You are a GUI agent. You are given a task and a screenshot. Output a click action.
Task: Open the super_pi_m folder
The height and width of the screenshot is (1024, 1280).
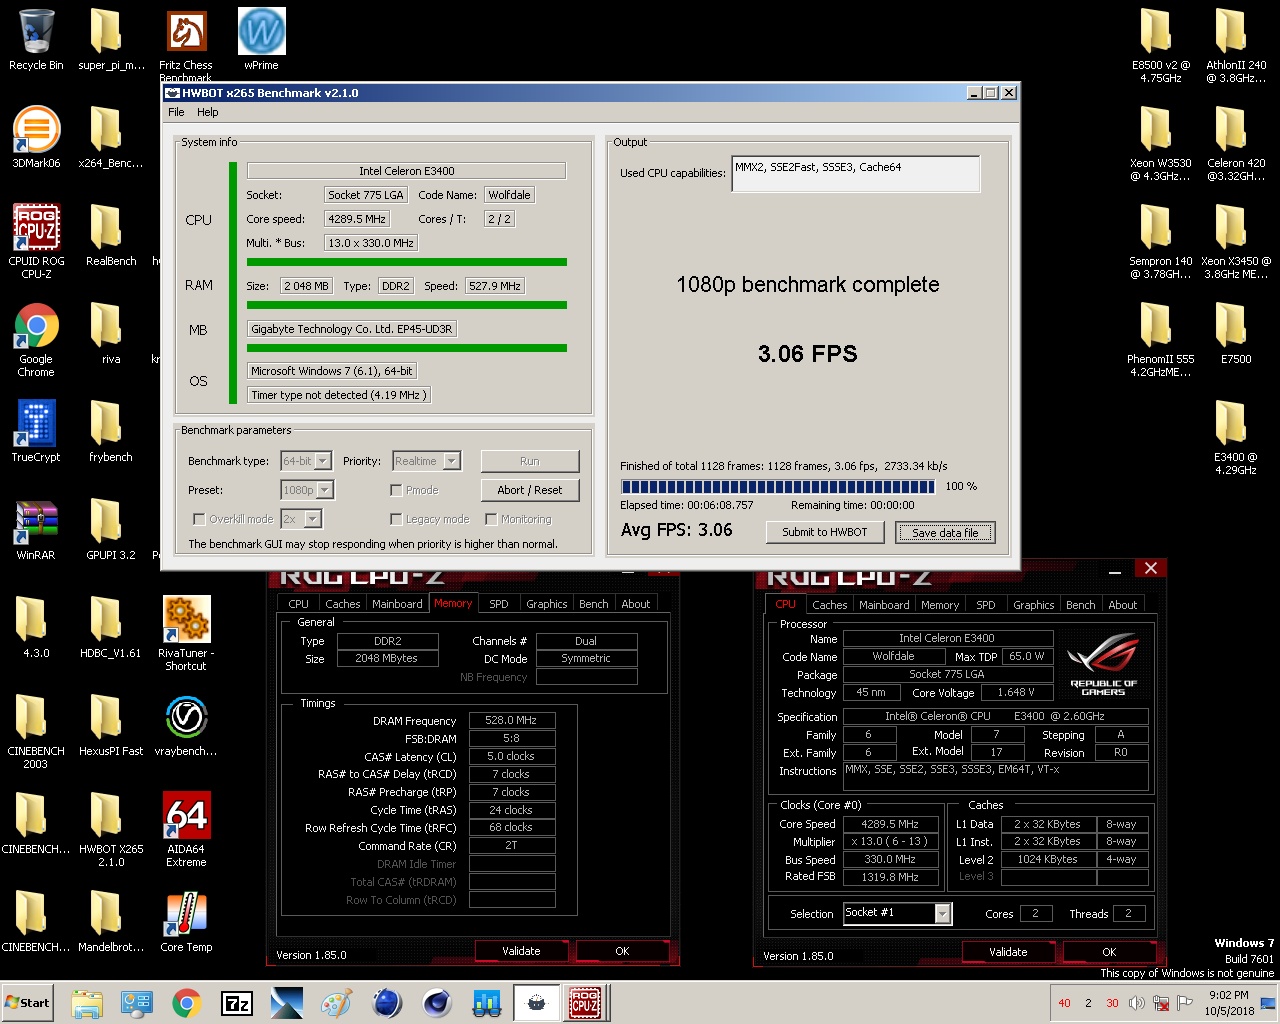(111, 40)
